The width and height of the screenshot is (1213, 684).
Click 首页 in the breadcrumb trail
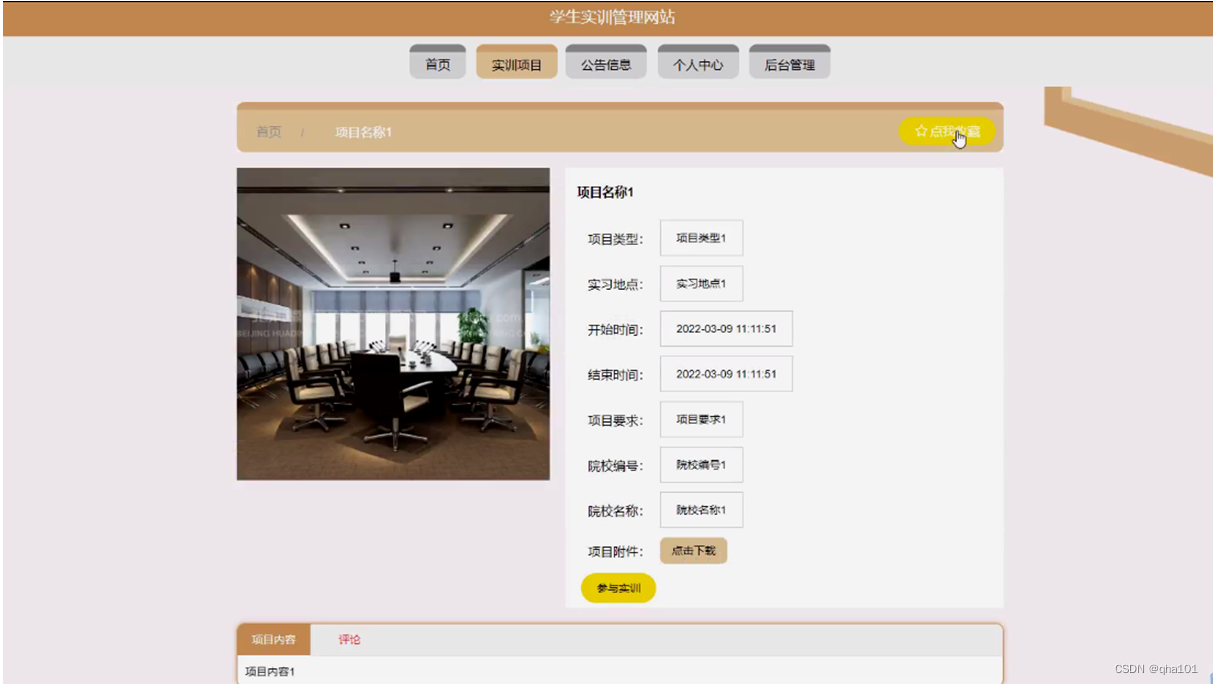266,131
